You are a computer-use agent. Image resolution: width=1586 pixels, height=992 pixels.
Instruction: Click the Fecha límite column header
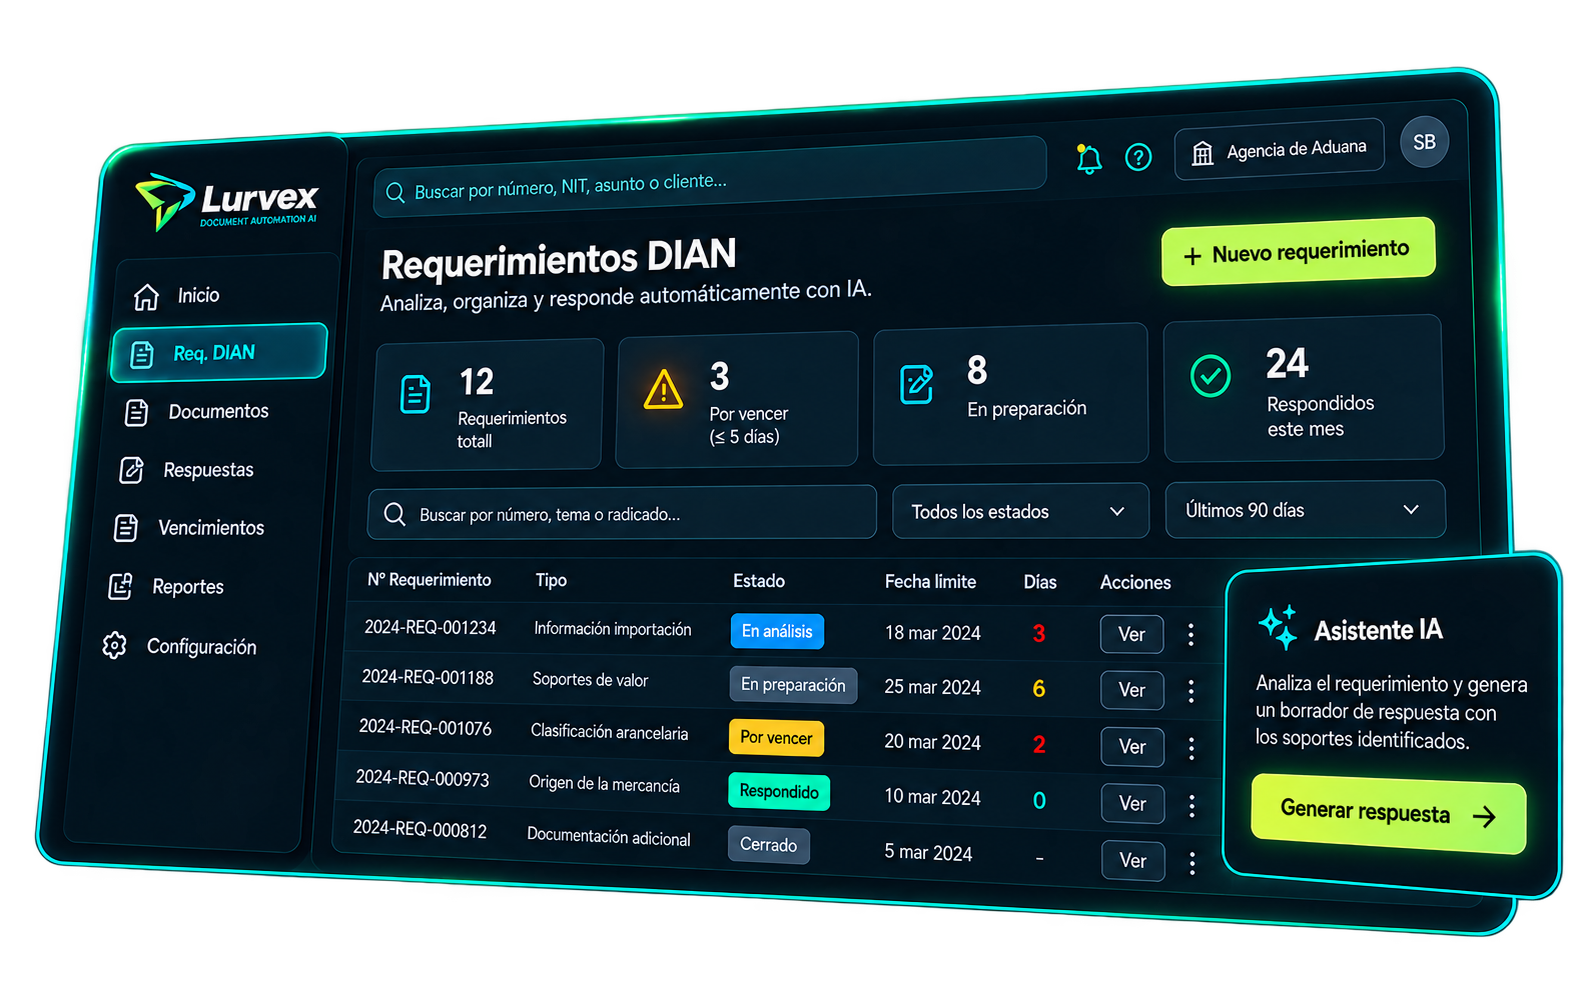930,581
